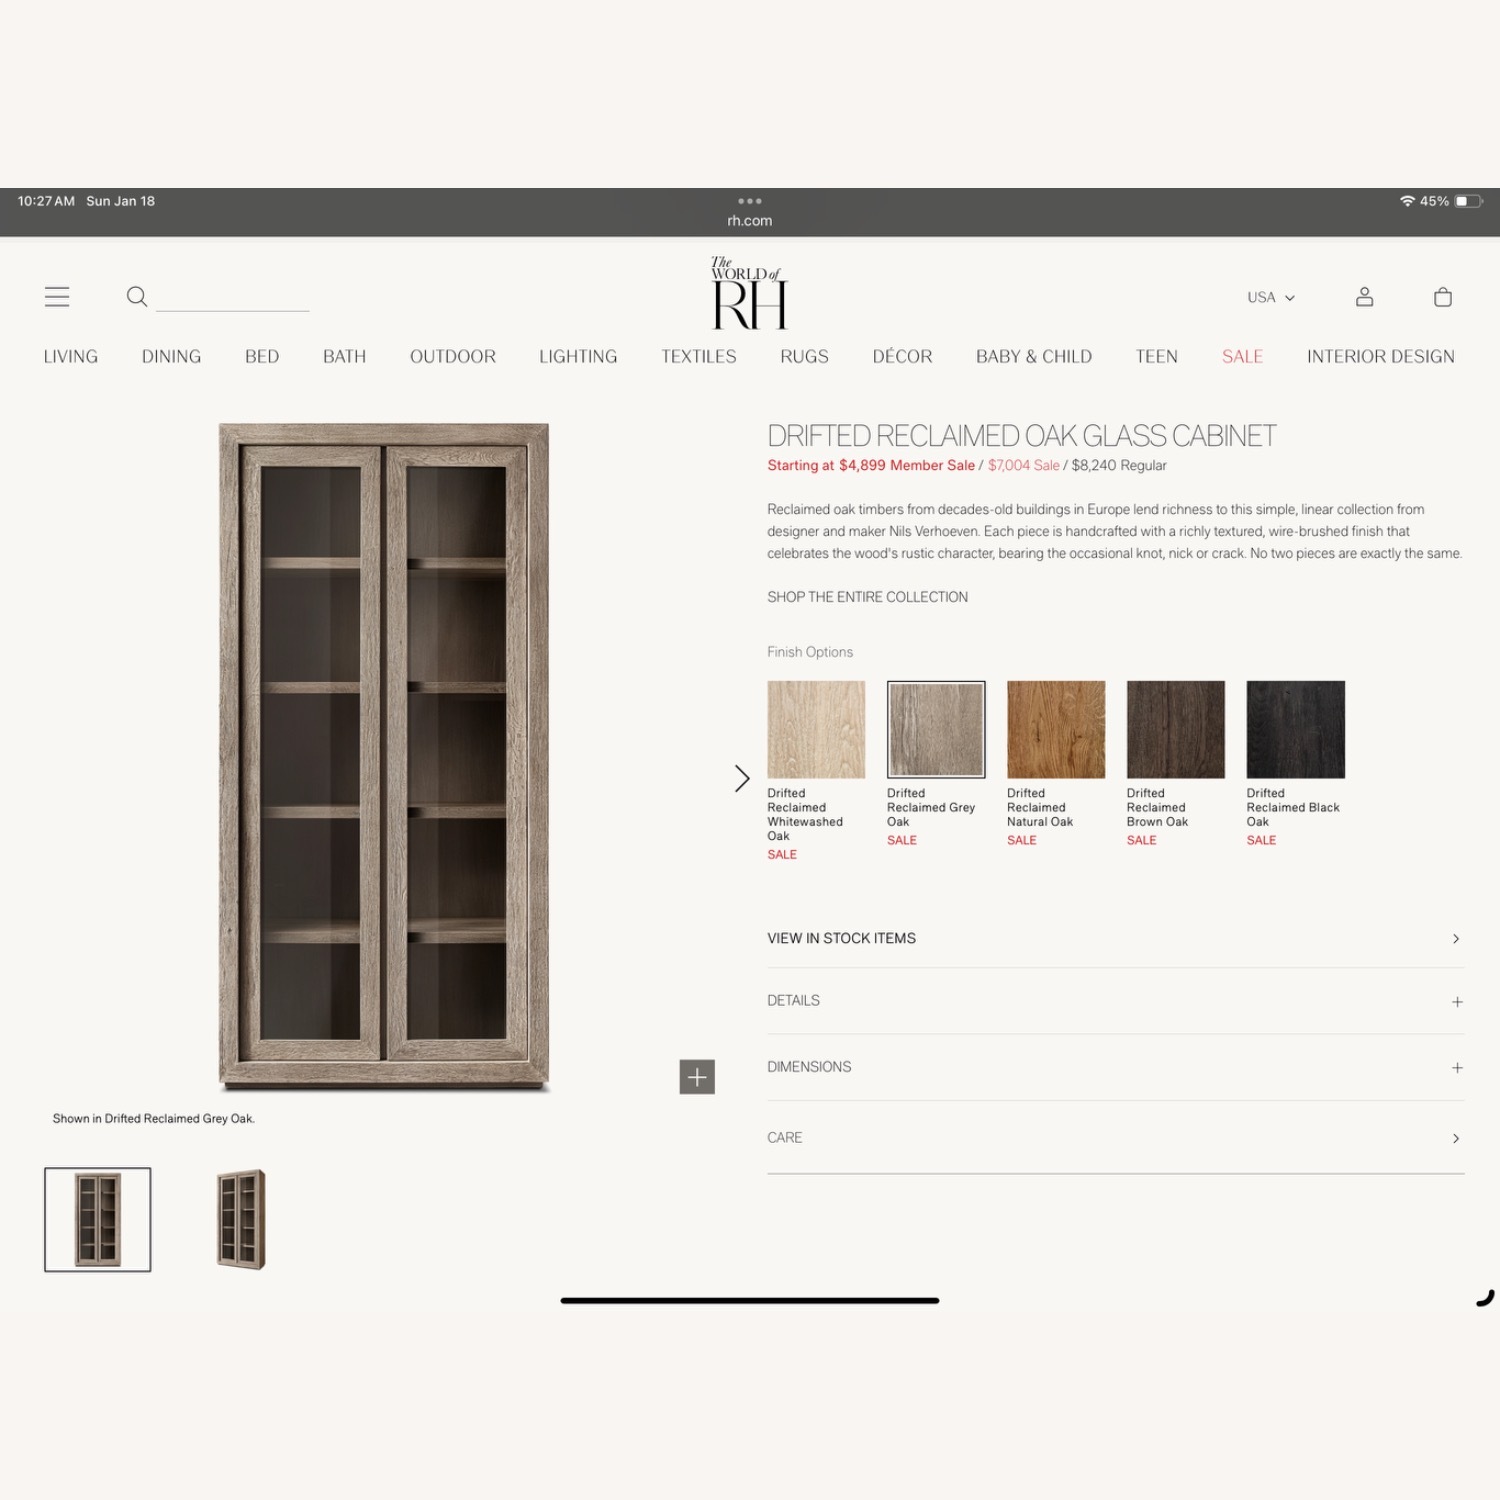Screen dimensions: 1500x1500
Task: Click the plus image zoom icon
Action: (697, 1076)
